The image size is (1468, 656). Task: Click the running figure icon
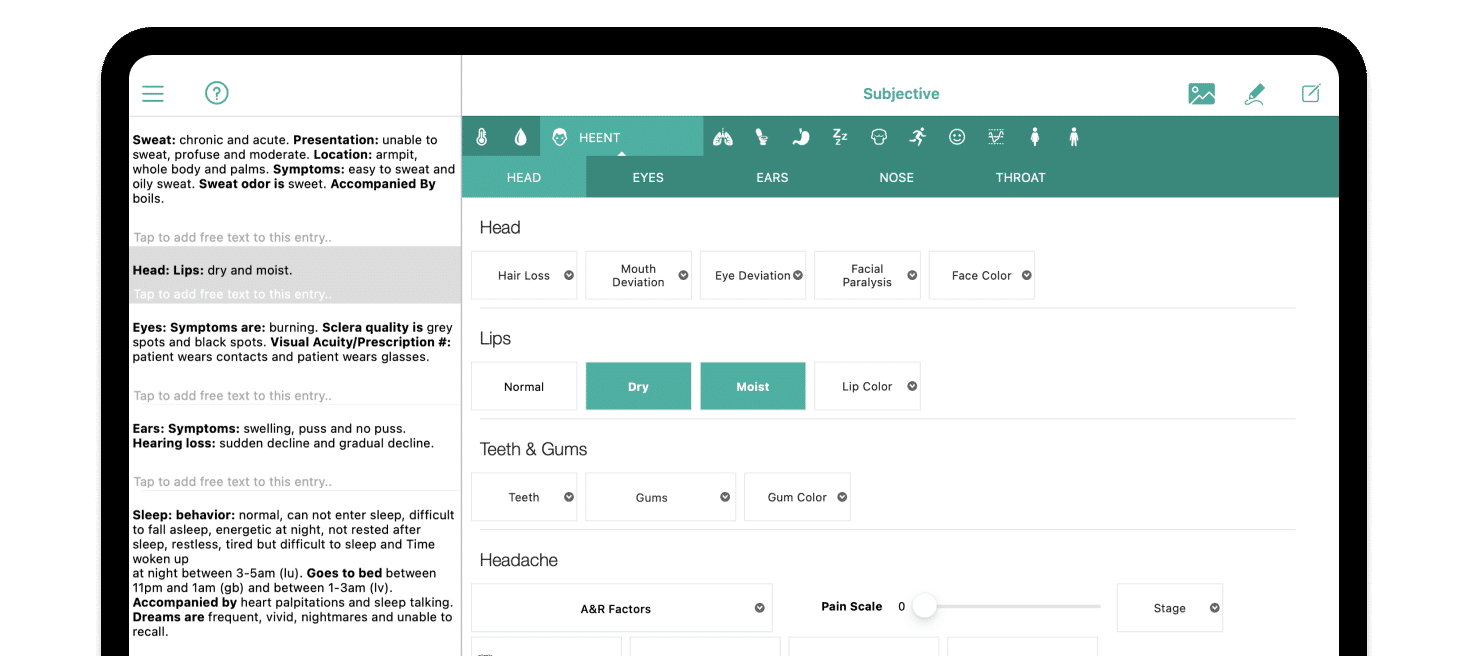(x=917, y=137)
